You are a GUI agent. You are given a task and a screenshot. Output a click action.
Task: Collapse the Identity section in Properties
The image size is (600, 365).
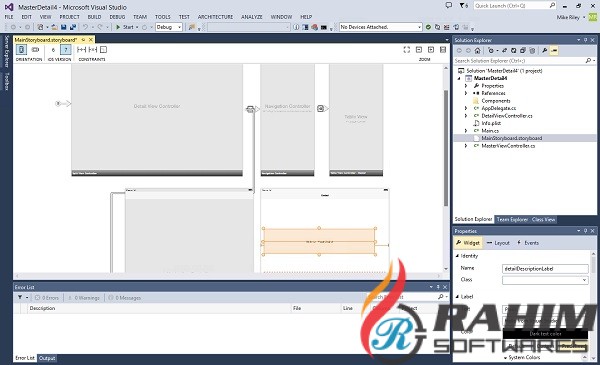tap(457, 256)
